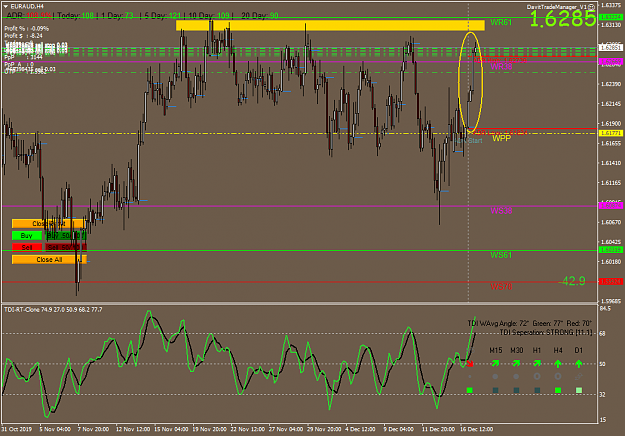Click the H1 green trend arrow
This screenshot has height=436, width=625.
537,363
